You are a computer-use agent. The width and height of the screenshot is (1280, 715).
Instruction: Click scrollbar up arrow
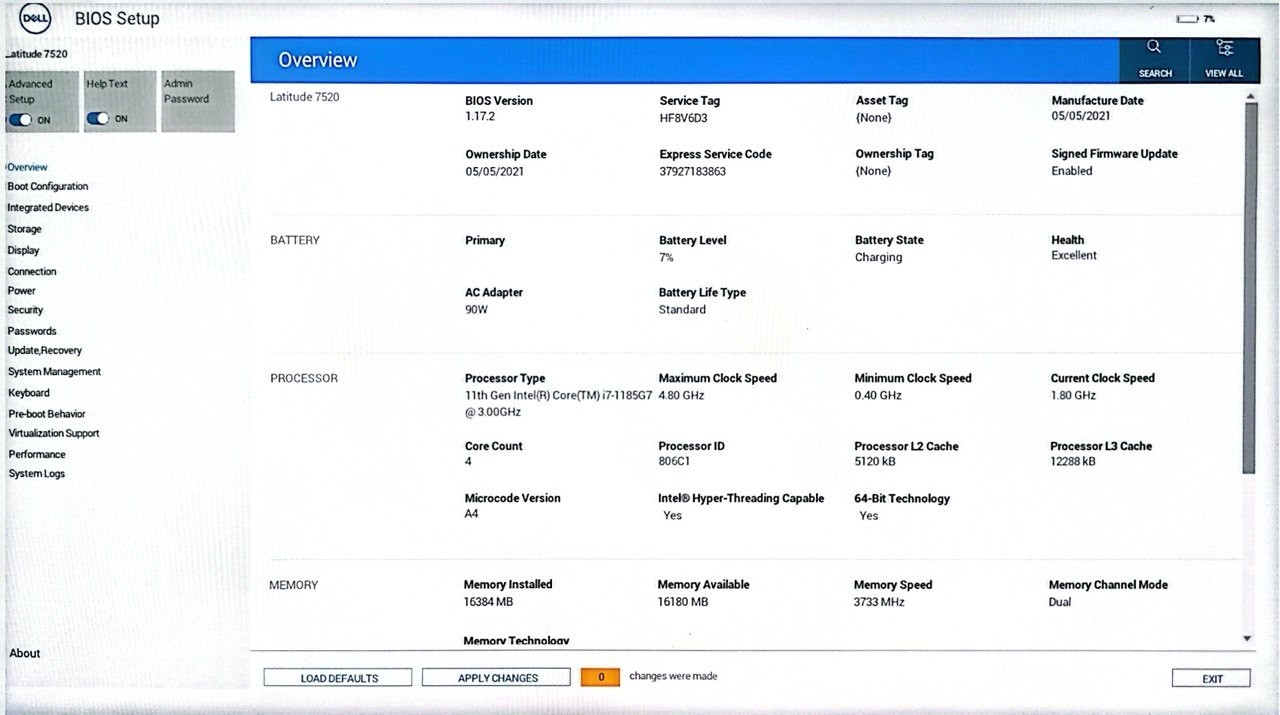(1249, 96)
